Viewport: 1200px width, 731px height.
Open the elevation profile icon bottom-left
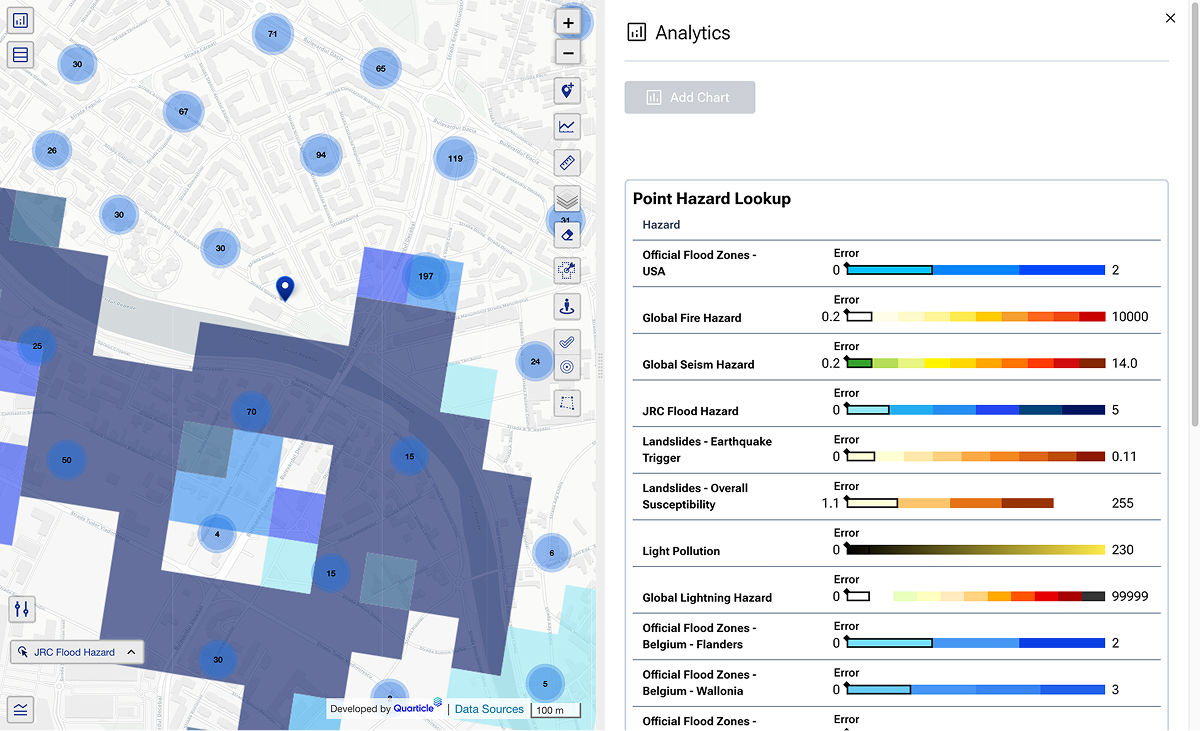(x=20, y=709)
